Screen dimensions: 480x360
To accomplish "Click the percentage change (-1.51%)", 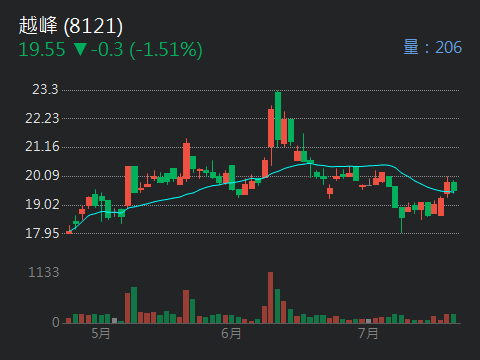I will 166,50.
